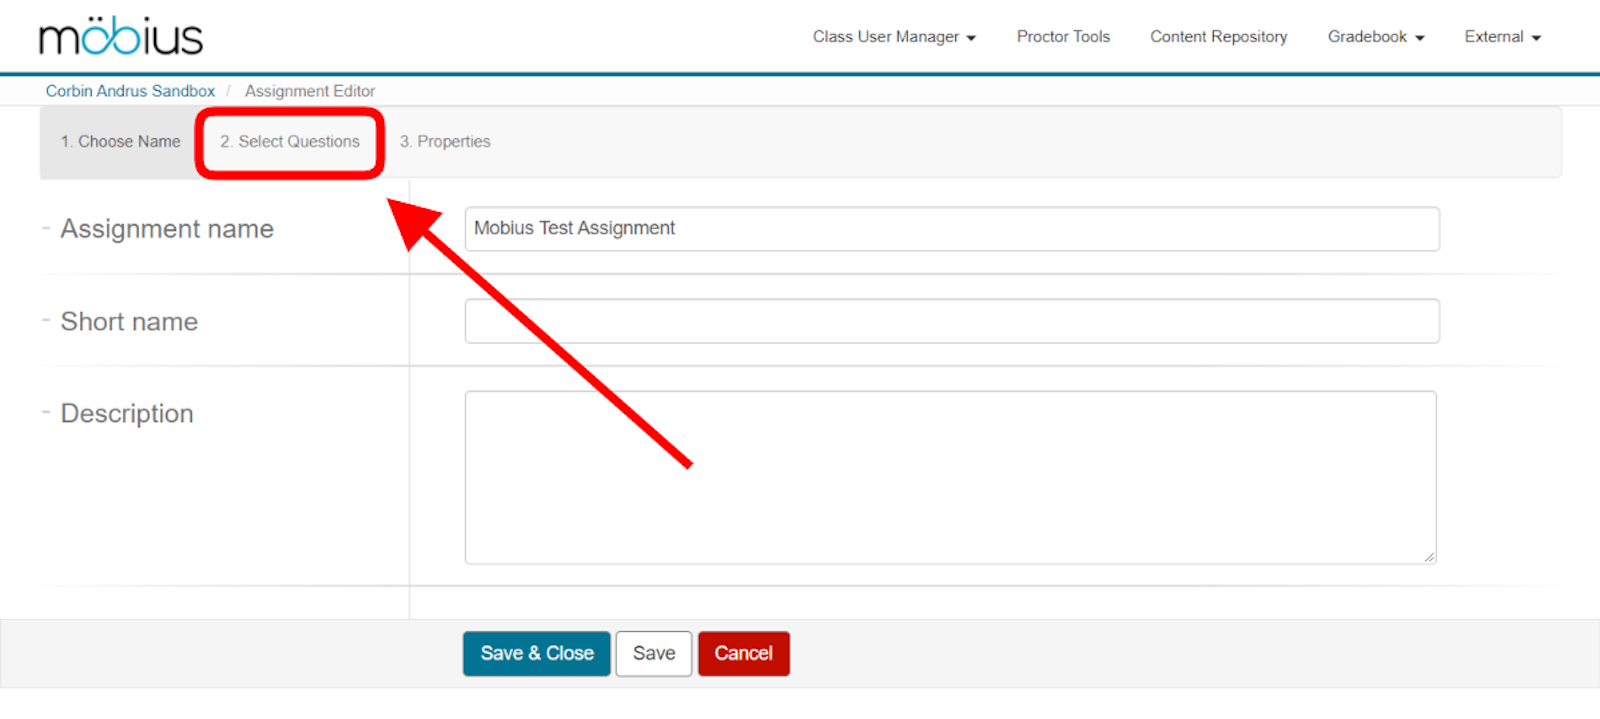Screen dimensions: 1600x719
Task: Switch to the 1. Choose Name tab
Action: click(x=120, y=142)
